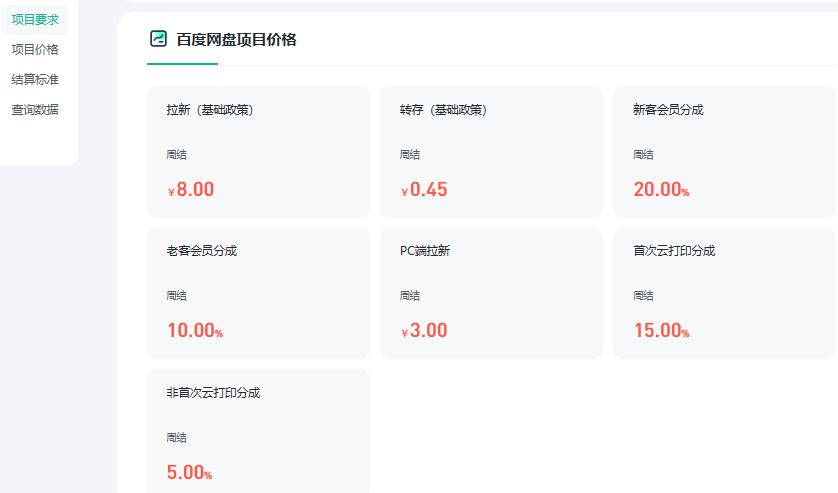Select the 非首次云打印分成 card title

[x=213, y=393]
